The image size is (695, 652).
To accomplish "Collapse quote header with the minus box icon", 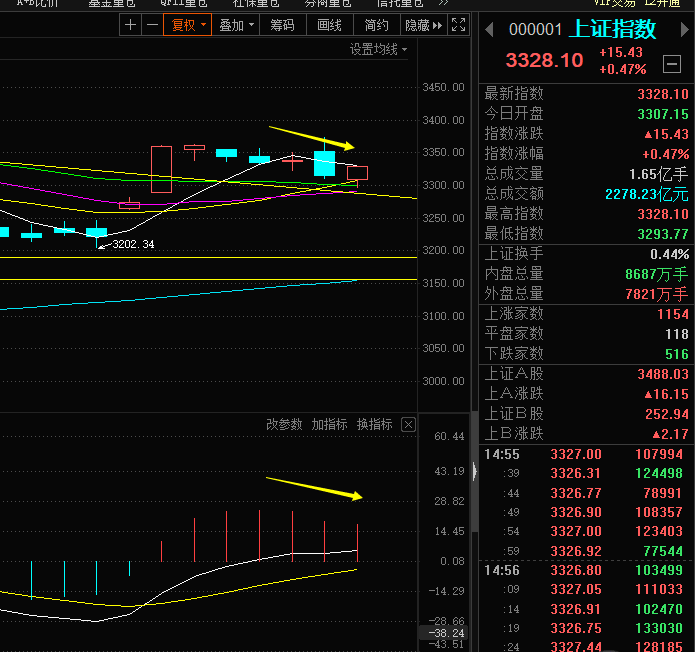I will click(x=672, y=64).
